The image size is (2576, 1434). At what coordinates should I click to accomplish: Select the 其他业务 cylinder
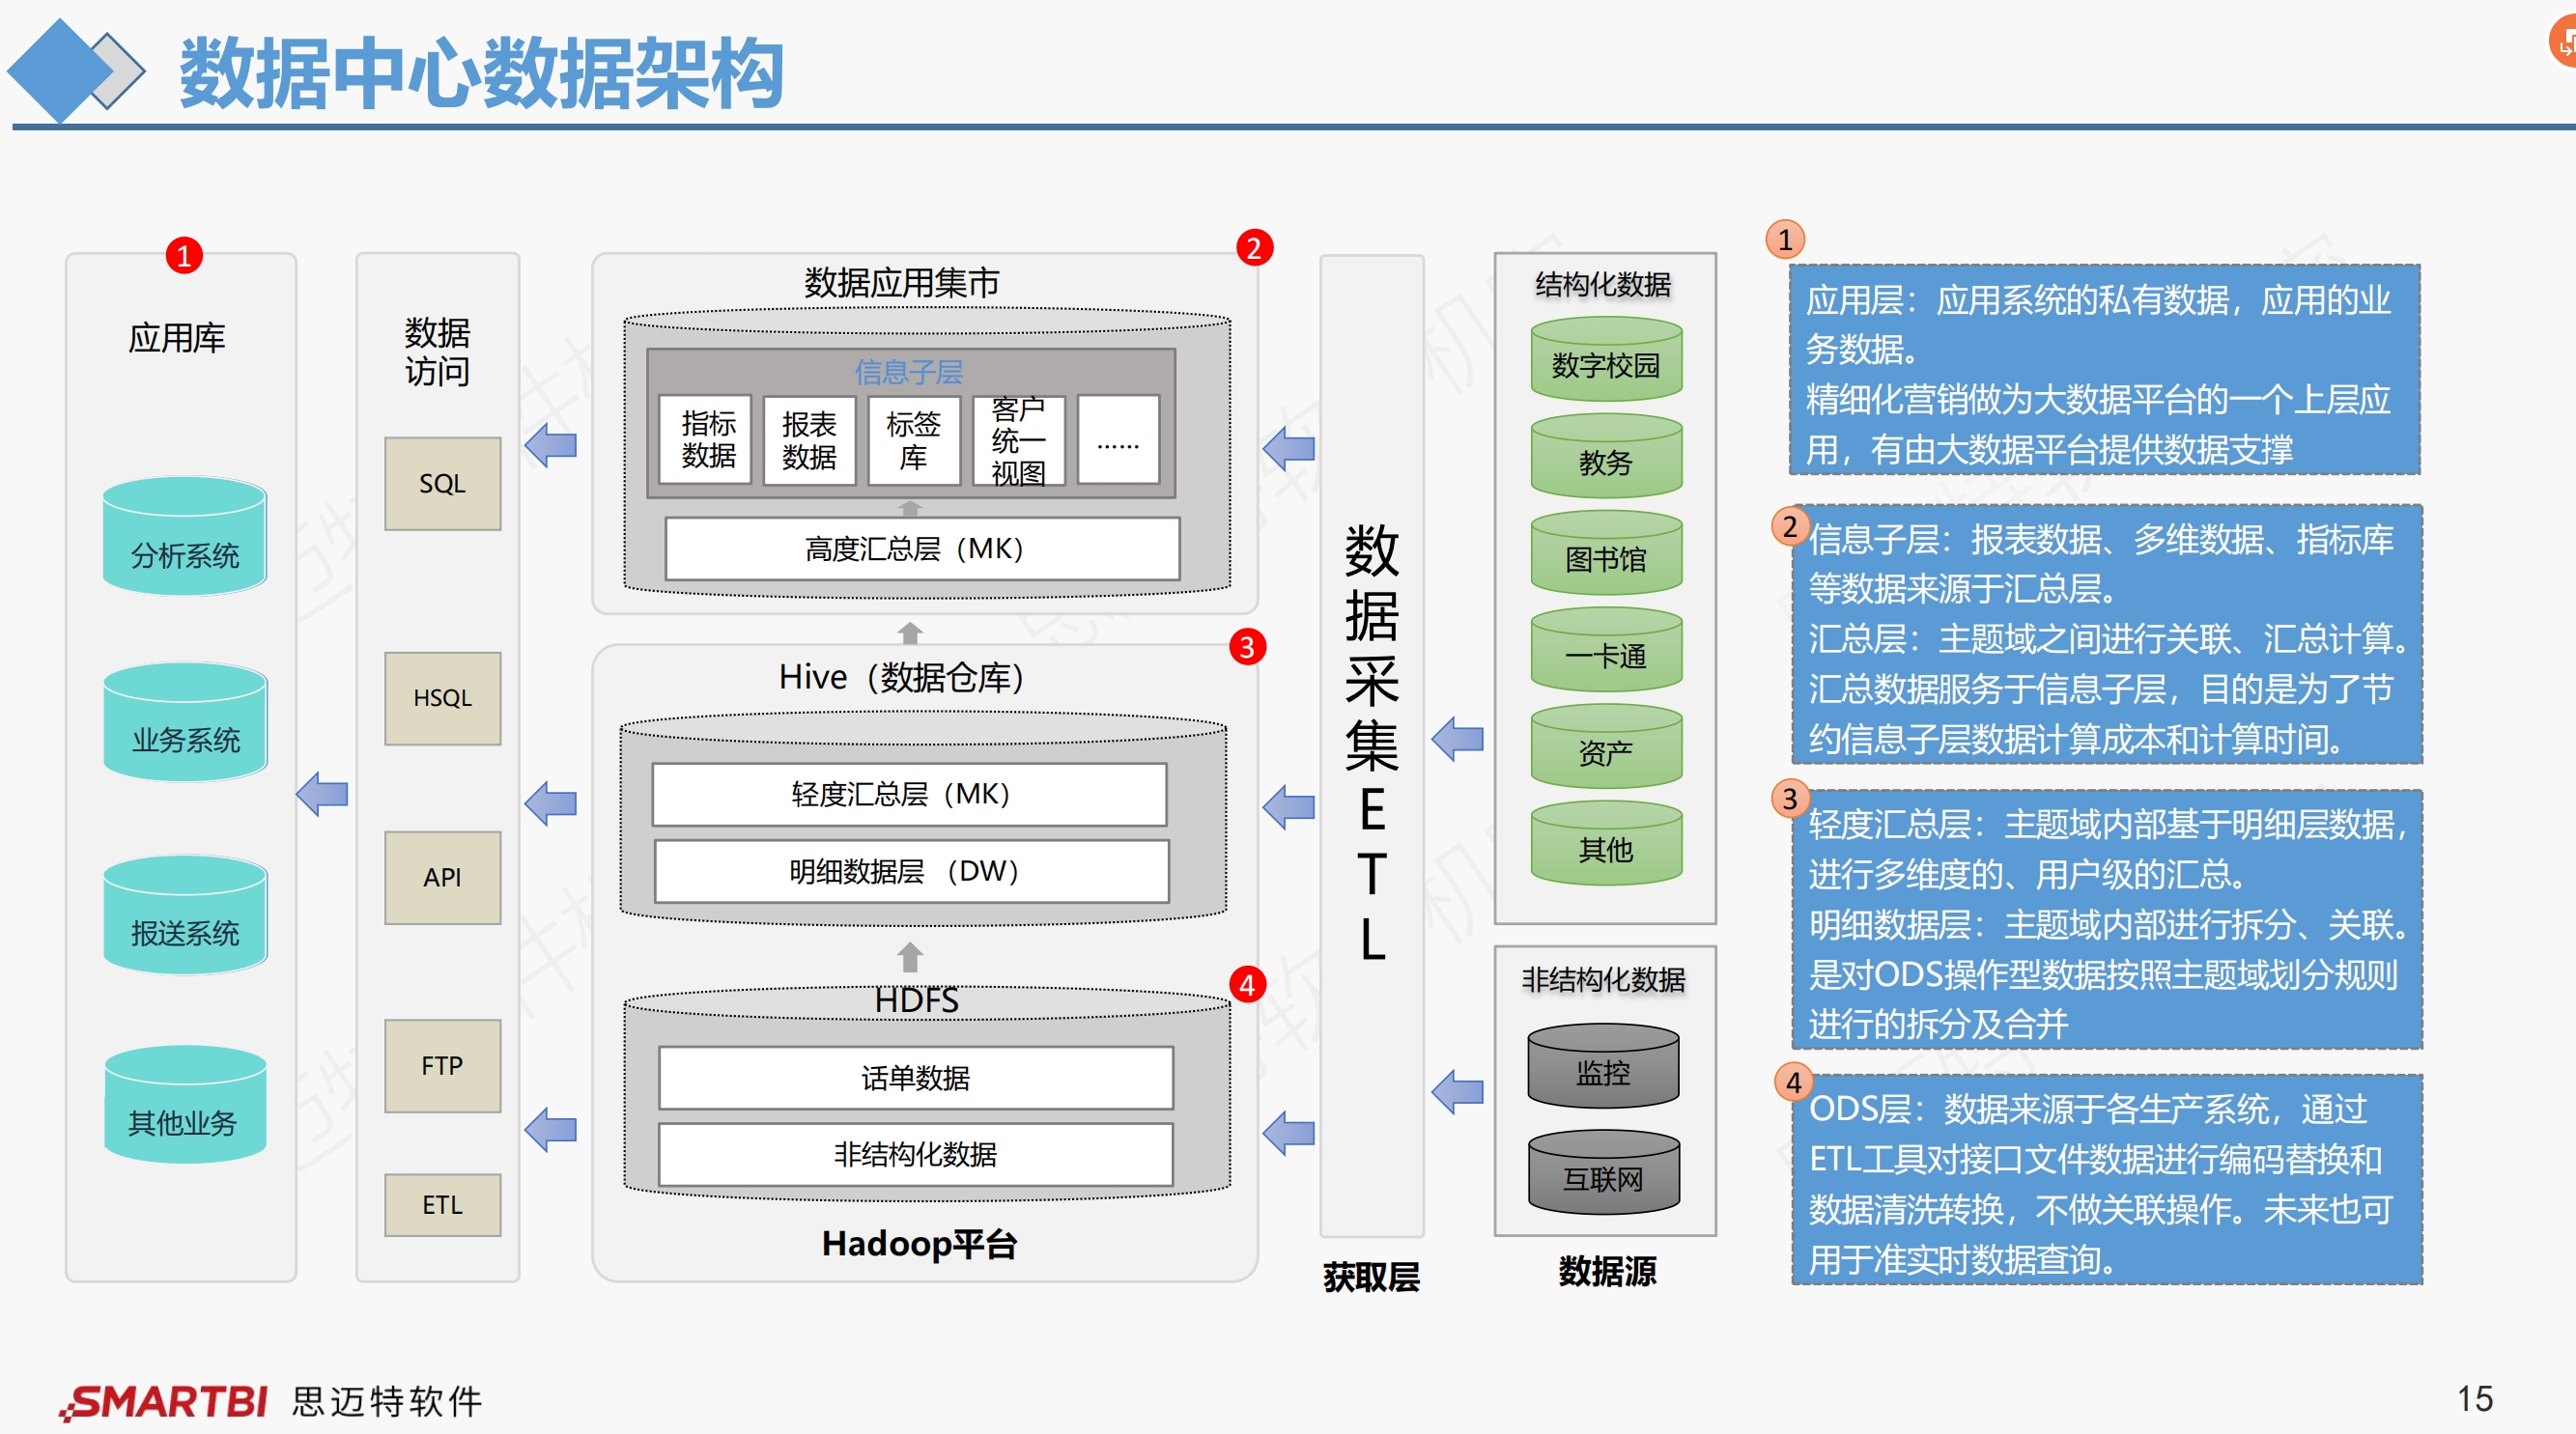coord(185,1104)
